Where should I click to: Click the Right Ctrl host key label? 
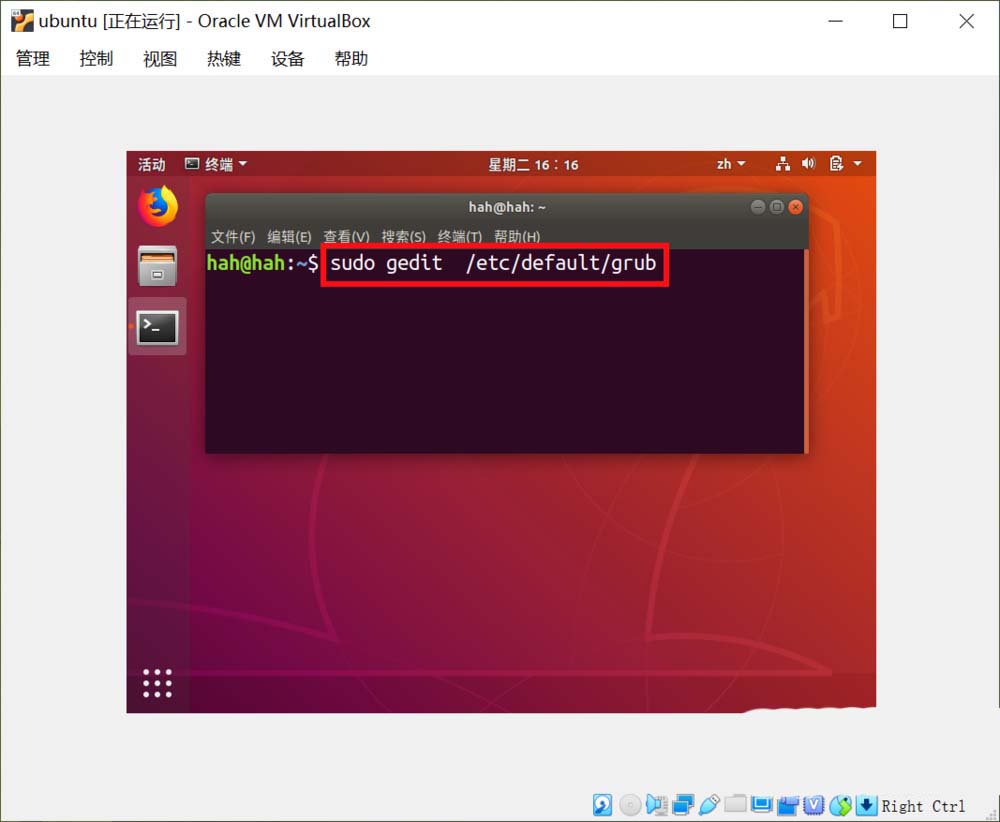click(x=923, y=806)
